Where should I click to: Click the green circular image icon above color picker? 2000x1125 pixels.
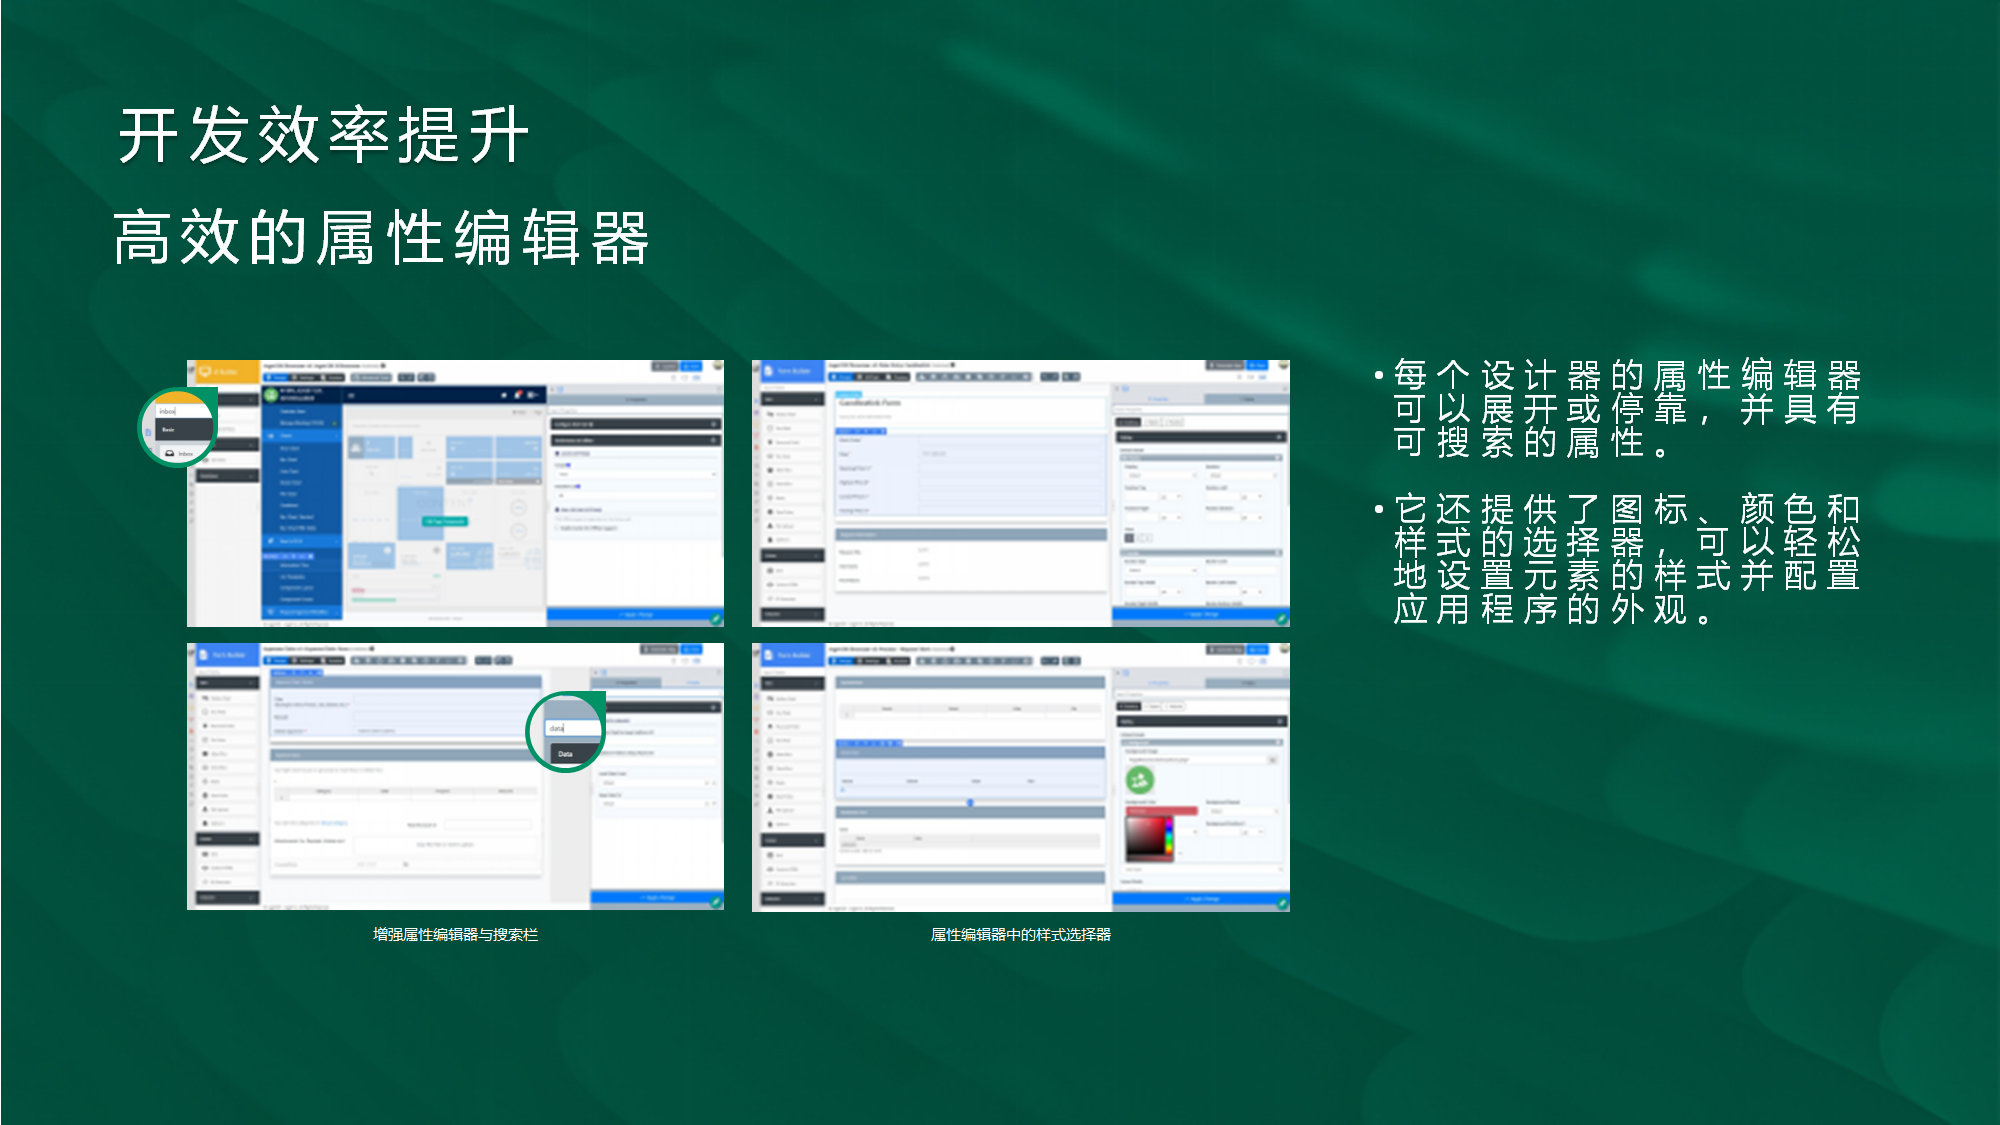[x=1140, y=779]
